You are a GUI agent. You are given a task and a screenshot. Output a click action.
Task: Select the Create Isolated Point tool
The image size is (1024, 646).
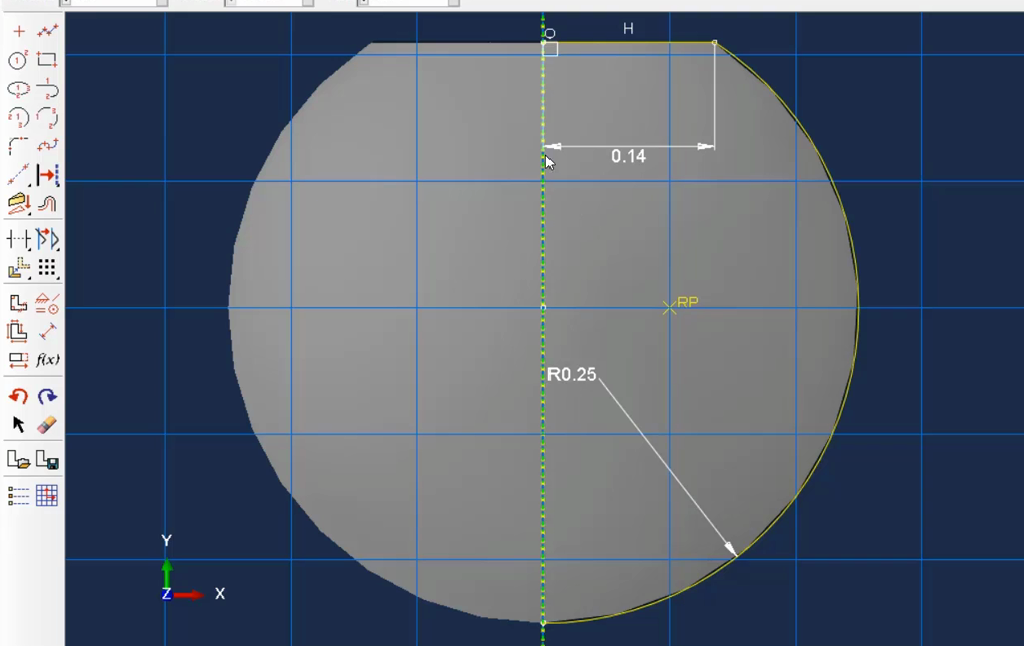[18, 31]
